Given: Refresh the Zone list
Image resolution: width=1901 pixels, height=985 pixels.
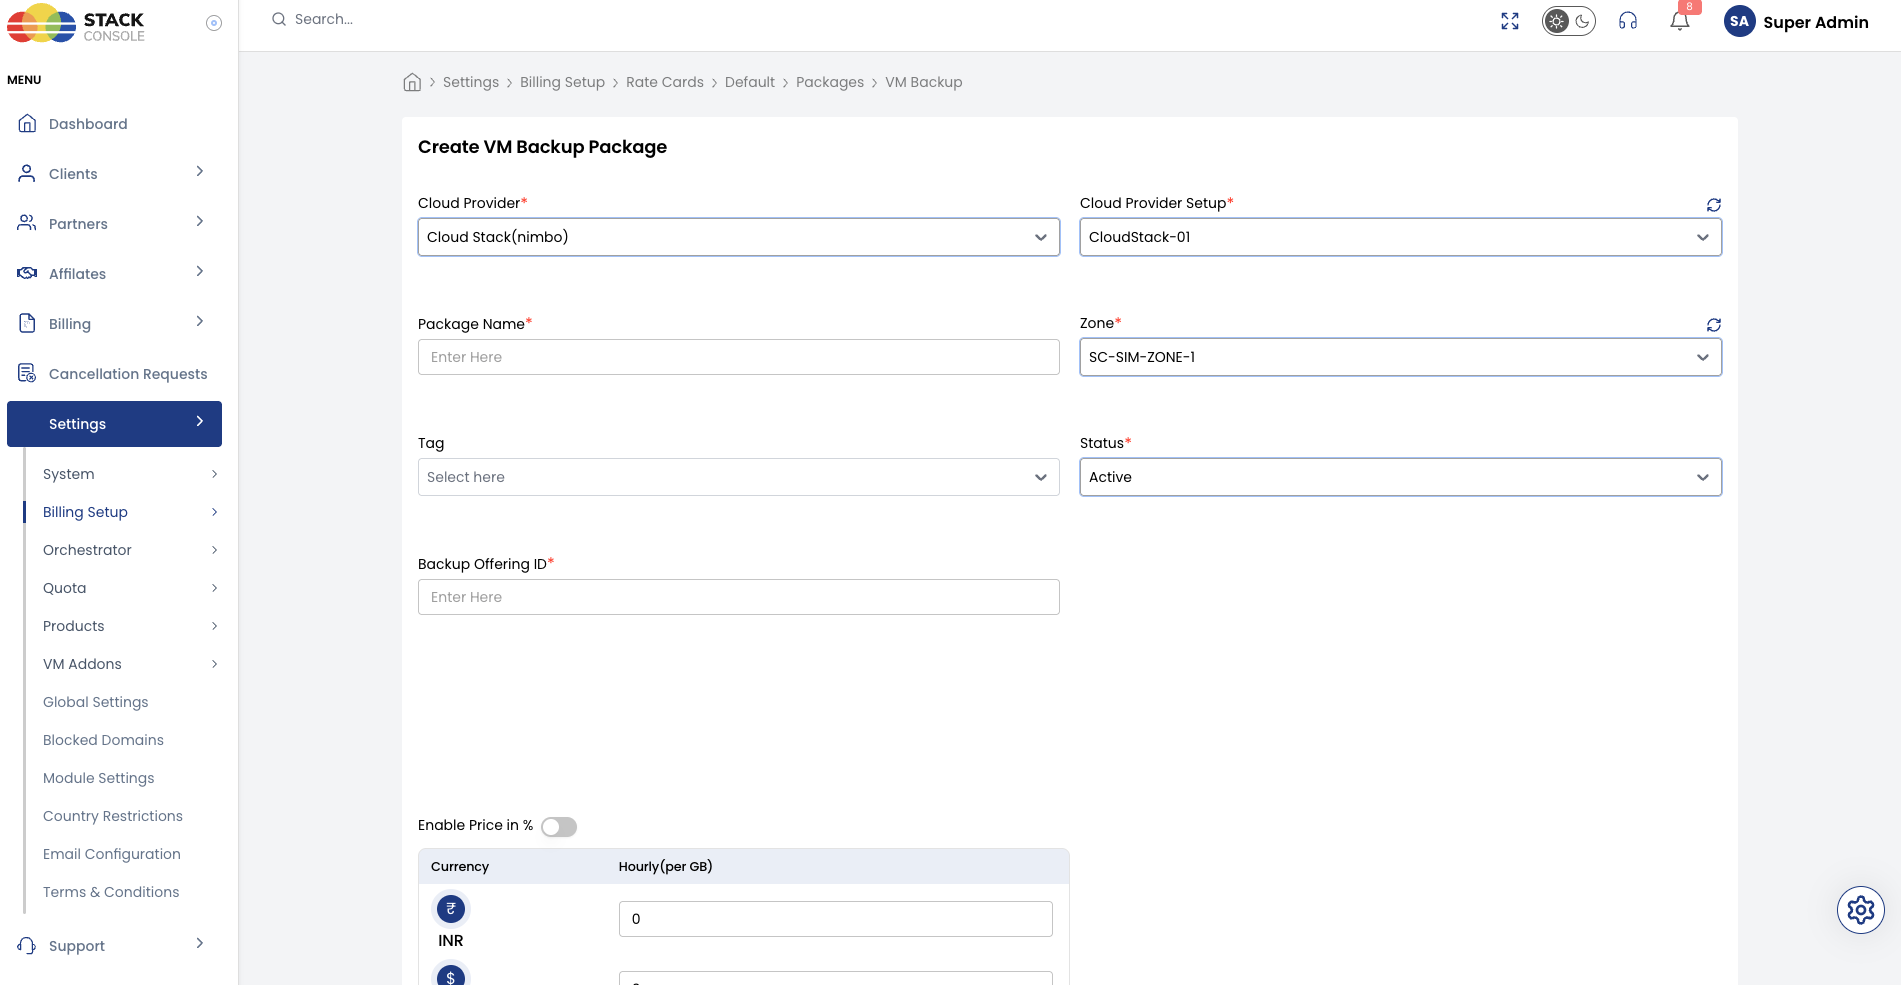Looking at the screenshot, I should [x=1714, y=325].
